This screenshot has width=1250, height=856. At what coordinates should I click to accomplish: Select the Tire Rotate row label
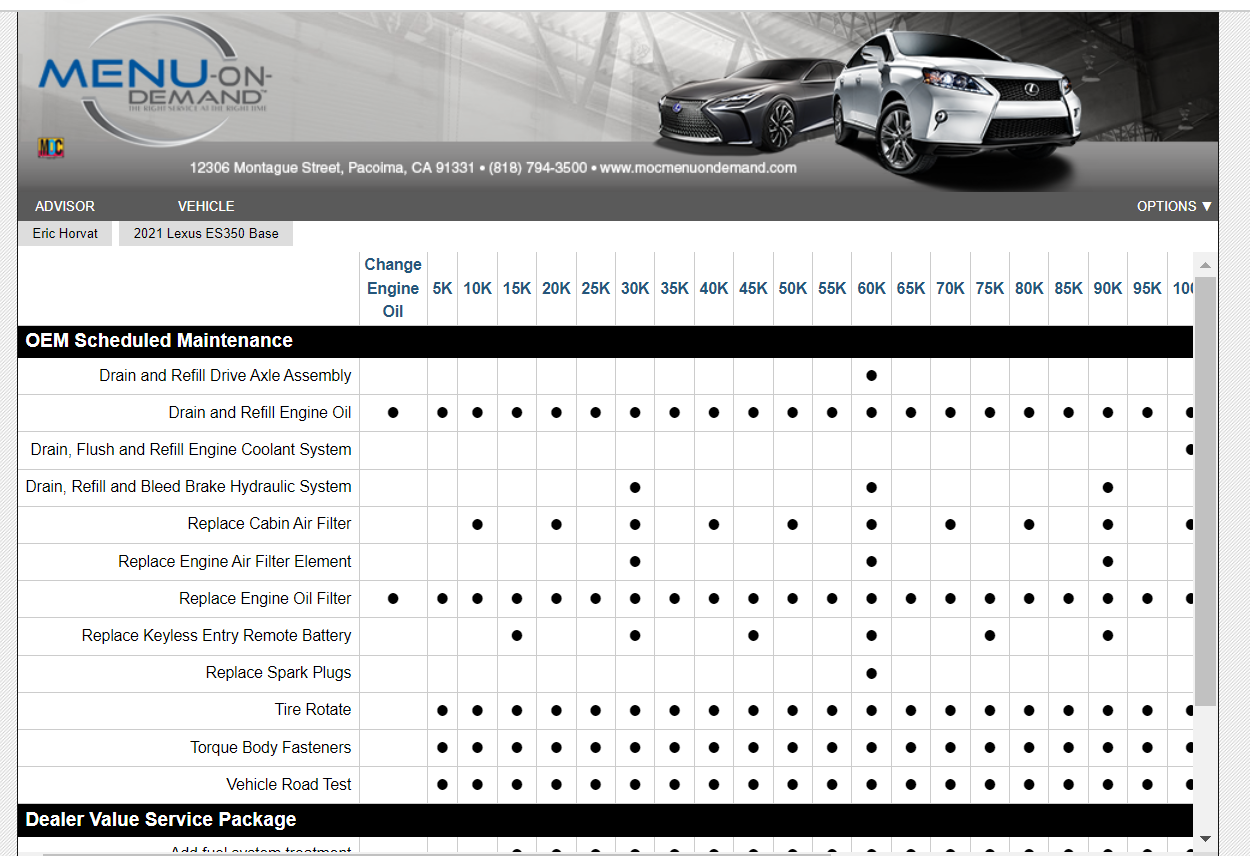[313, 710]
